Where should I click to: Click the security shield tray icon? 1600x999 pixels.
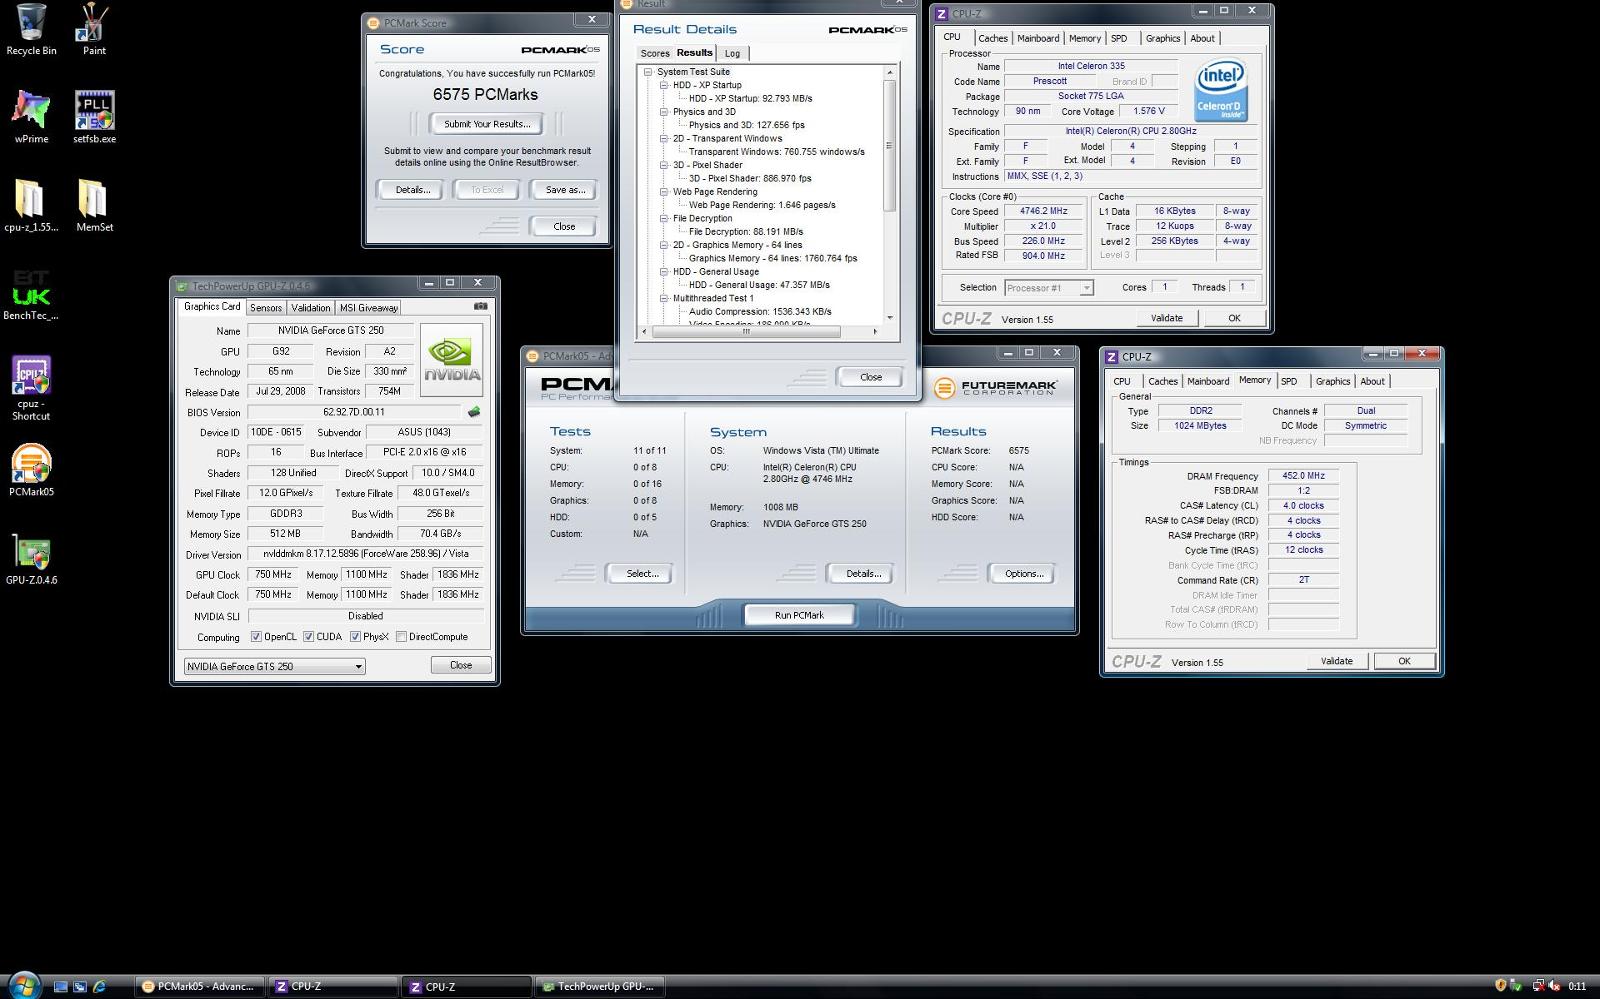tap(1500, 986)
